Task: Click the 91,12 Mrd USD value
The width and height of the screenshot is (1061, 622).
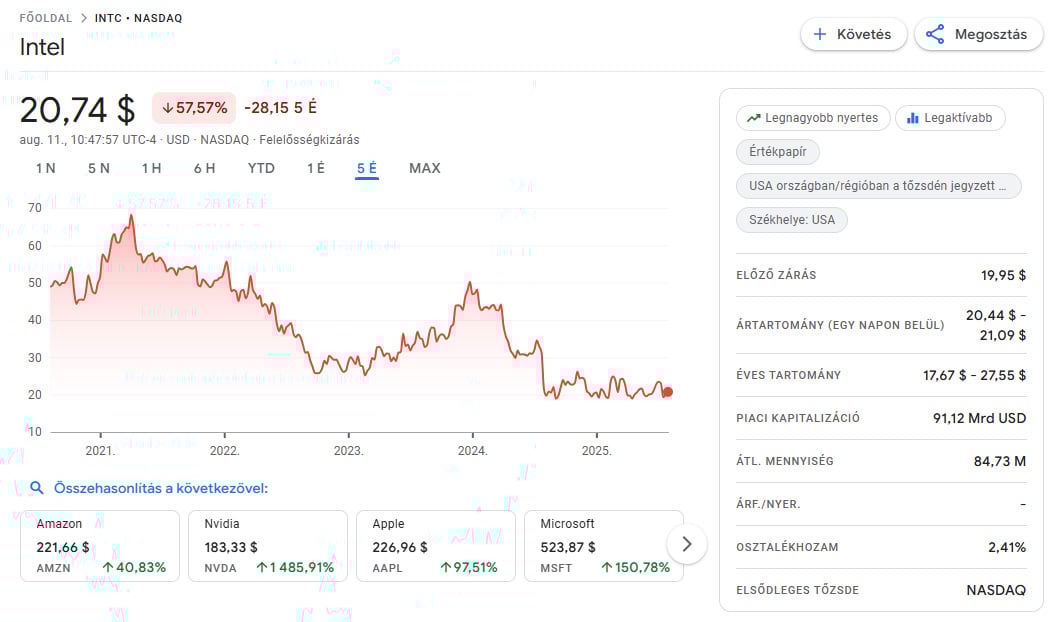Action: [979, 418]
